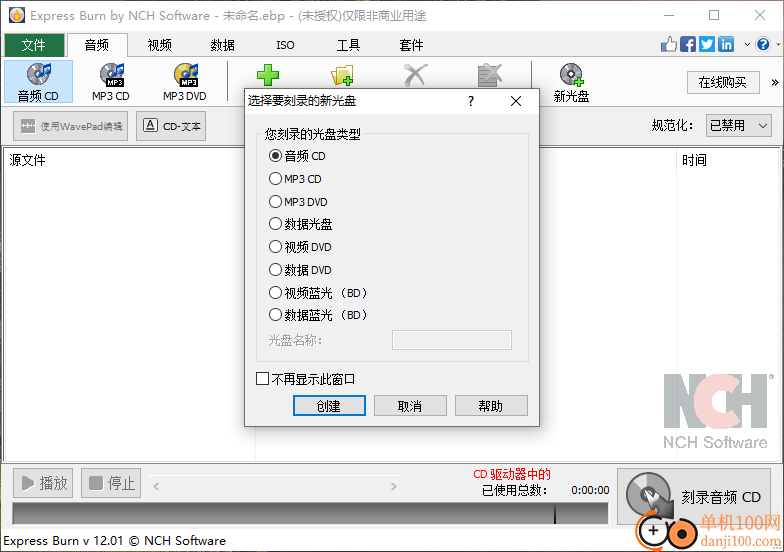Select the 数据蓝光 (BD) radio option

275,315
